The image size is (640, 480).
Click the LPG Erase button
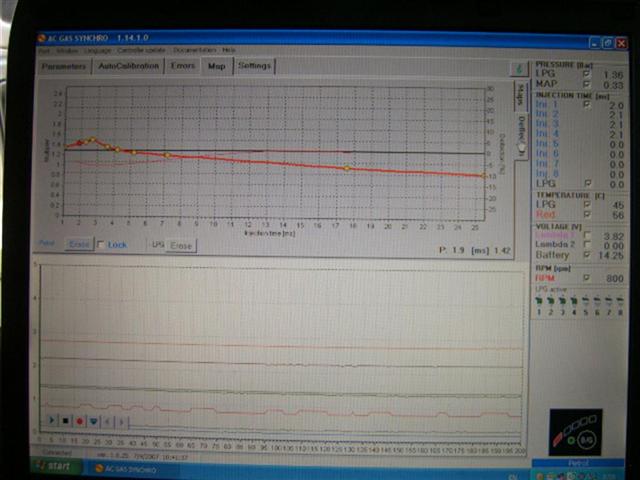[x=181, y=246]
